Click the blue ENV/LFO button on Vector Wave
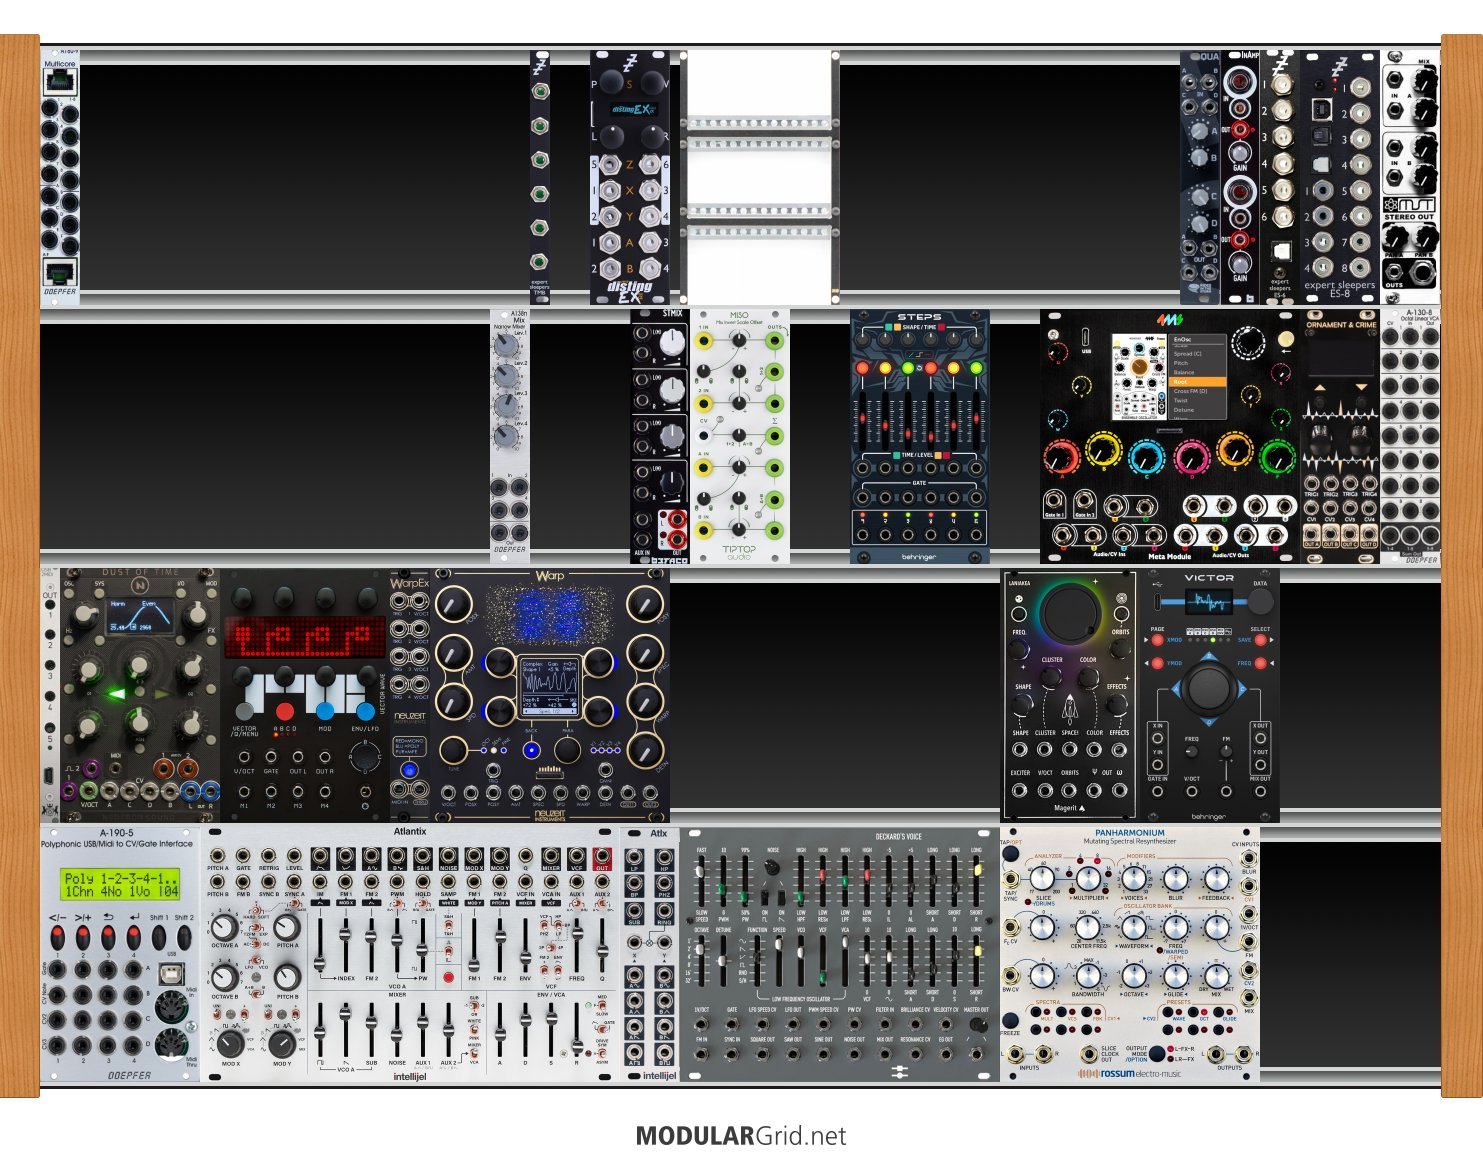This screenshot has width=1483, height=1157. 365,711
